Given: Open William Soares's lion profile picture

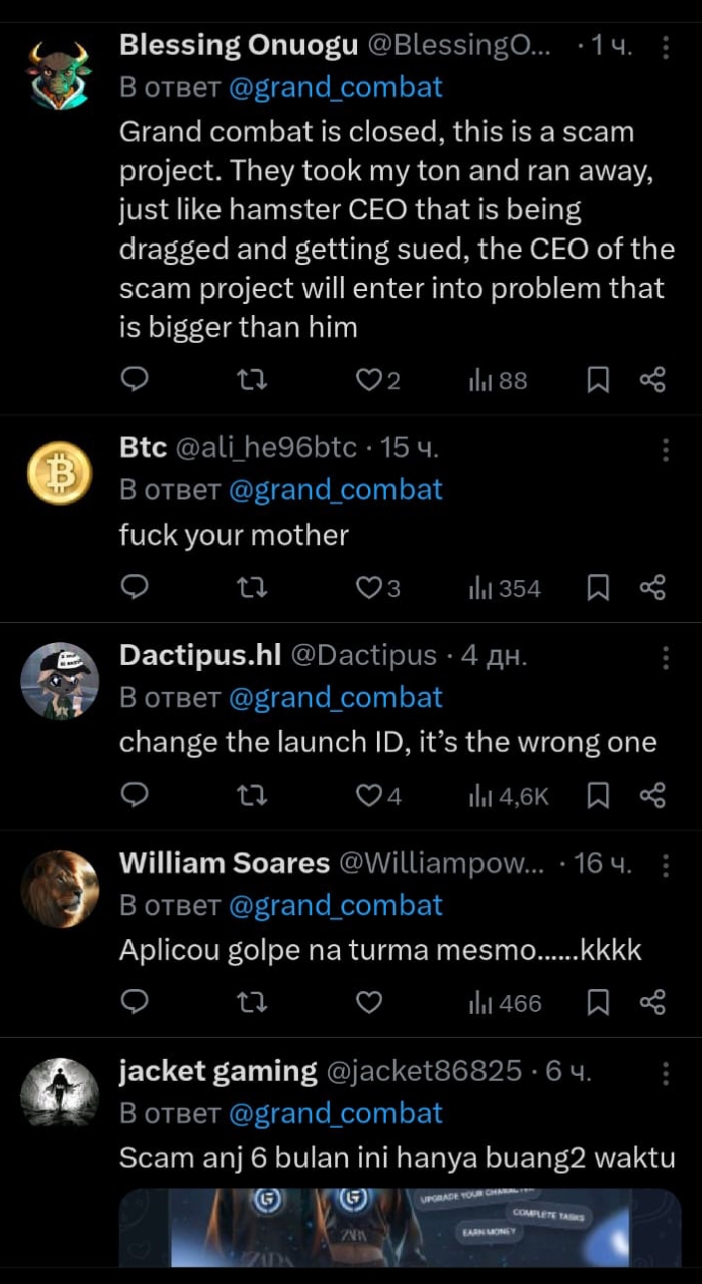Looking at the screenshot, I should click(58, 889).
